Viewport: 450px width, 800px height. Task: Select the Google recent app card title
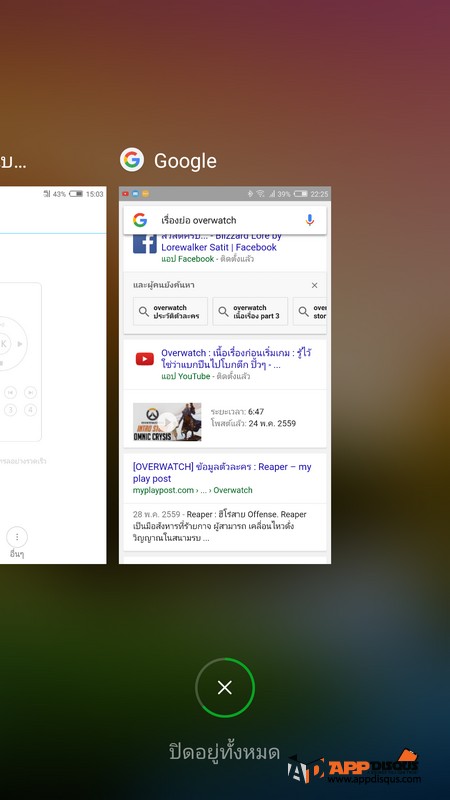click(185, 161)
